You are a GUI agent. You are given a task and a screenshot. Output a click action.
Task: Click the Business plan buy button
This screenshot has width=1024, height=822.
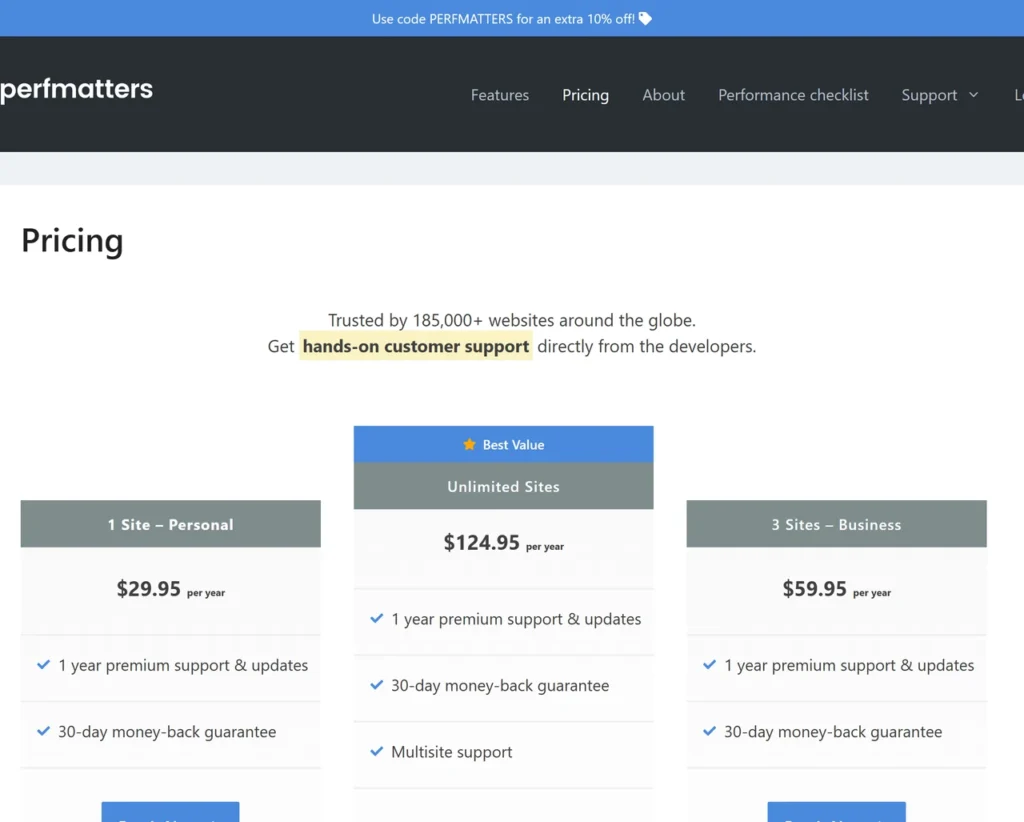click(837, 812)
